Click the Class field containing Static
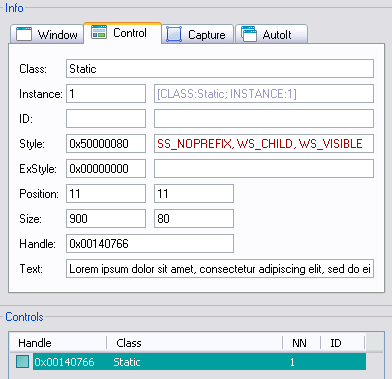The image size is (392, 379). pyautogui.click(x=220, y=69)
